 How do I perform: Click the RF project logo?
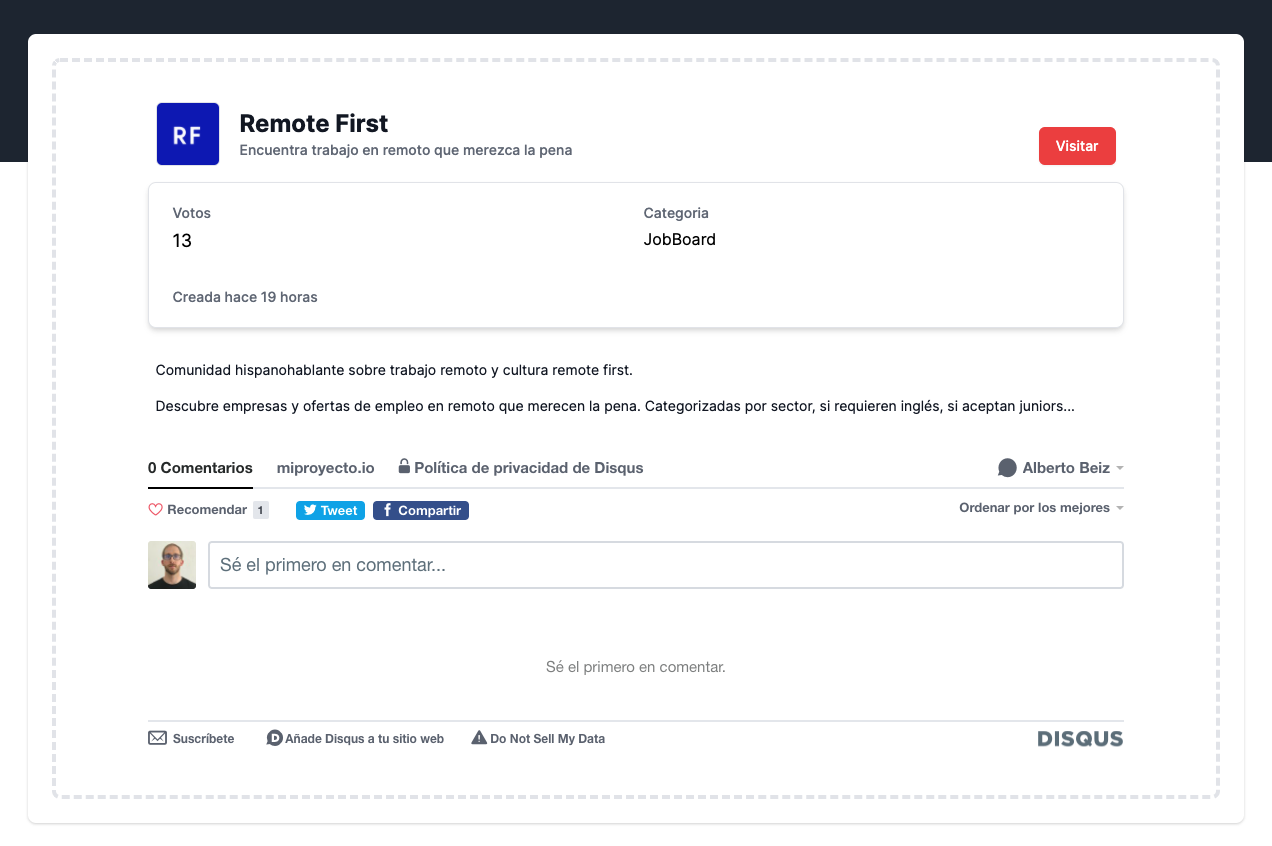tap(188, 134)
